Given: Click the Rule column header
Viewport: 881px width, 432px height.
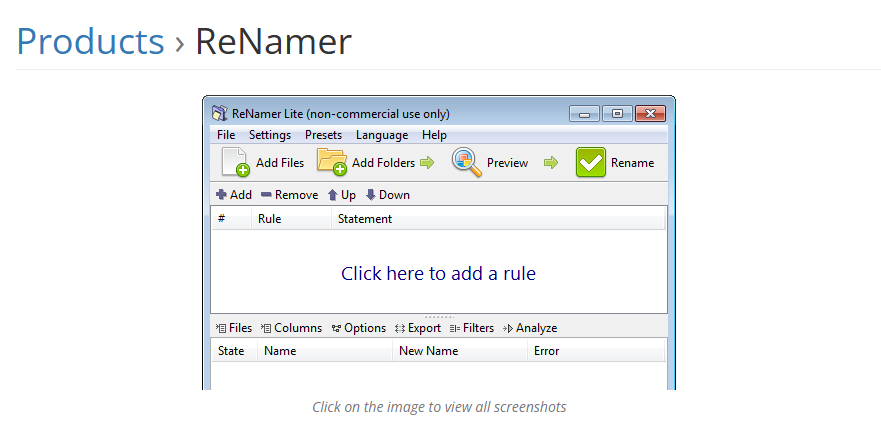Looking at the screenshot, I should [x=292, y=219].
